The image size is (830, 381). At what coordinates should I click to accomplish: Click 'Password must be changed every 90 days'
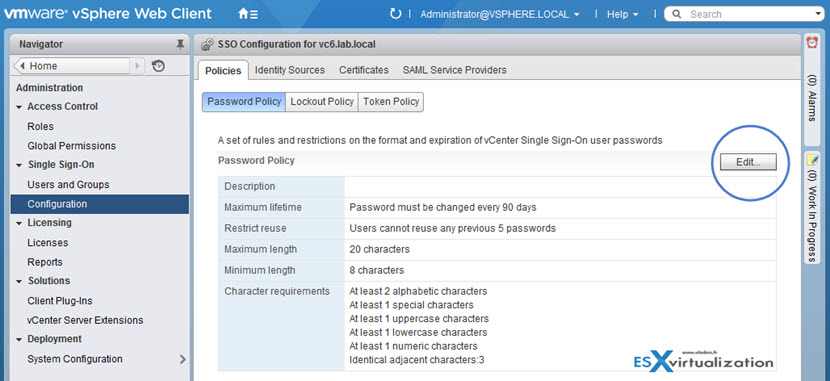[x=443, y=207]
